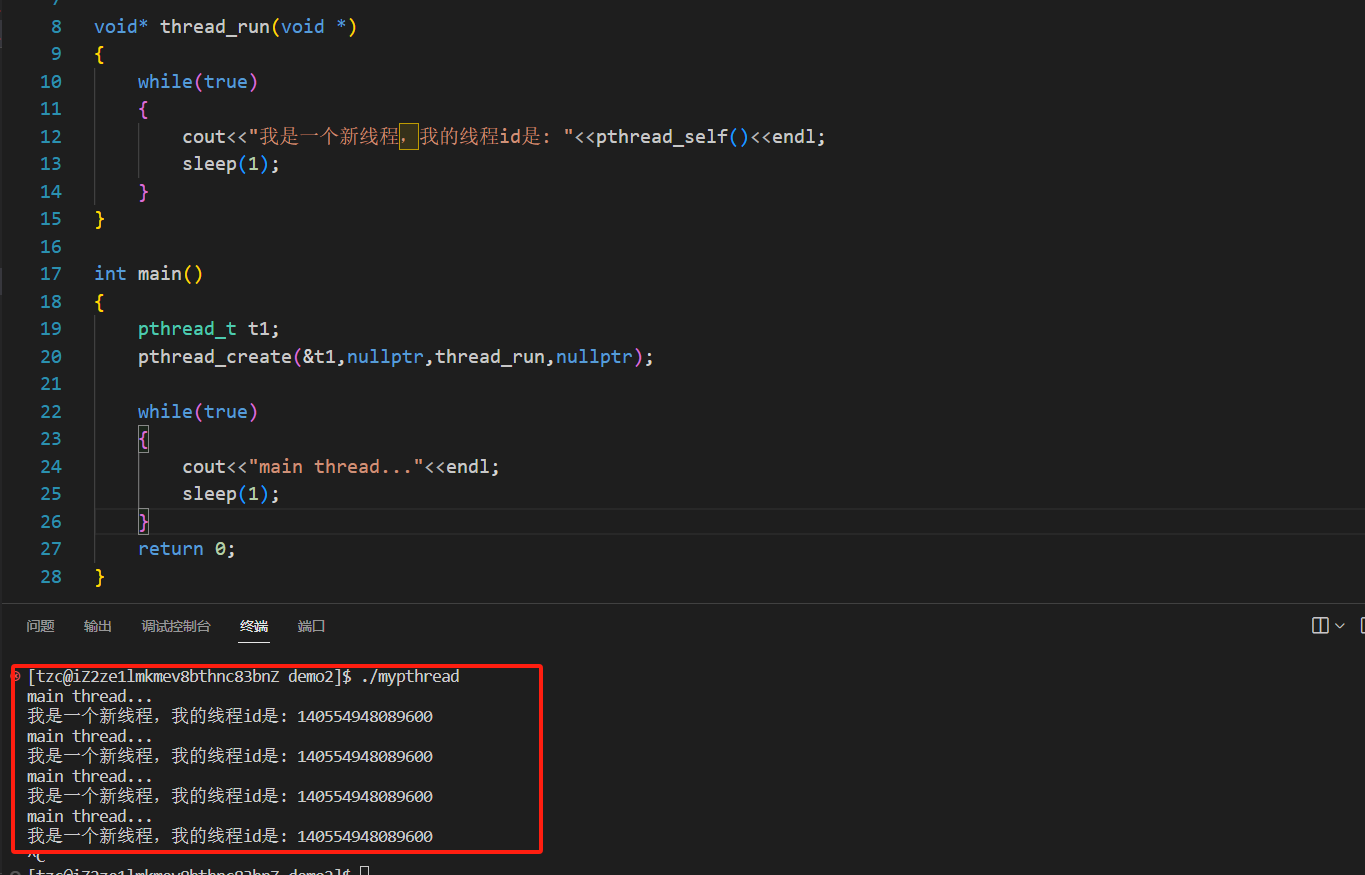Click the pthread_t t1; declaration
Image resolution: width=1365 pixels, height=875 pixels.
tap(209, 329)
